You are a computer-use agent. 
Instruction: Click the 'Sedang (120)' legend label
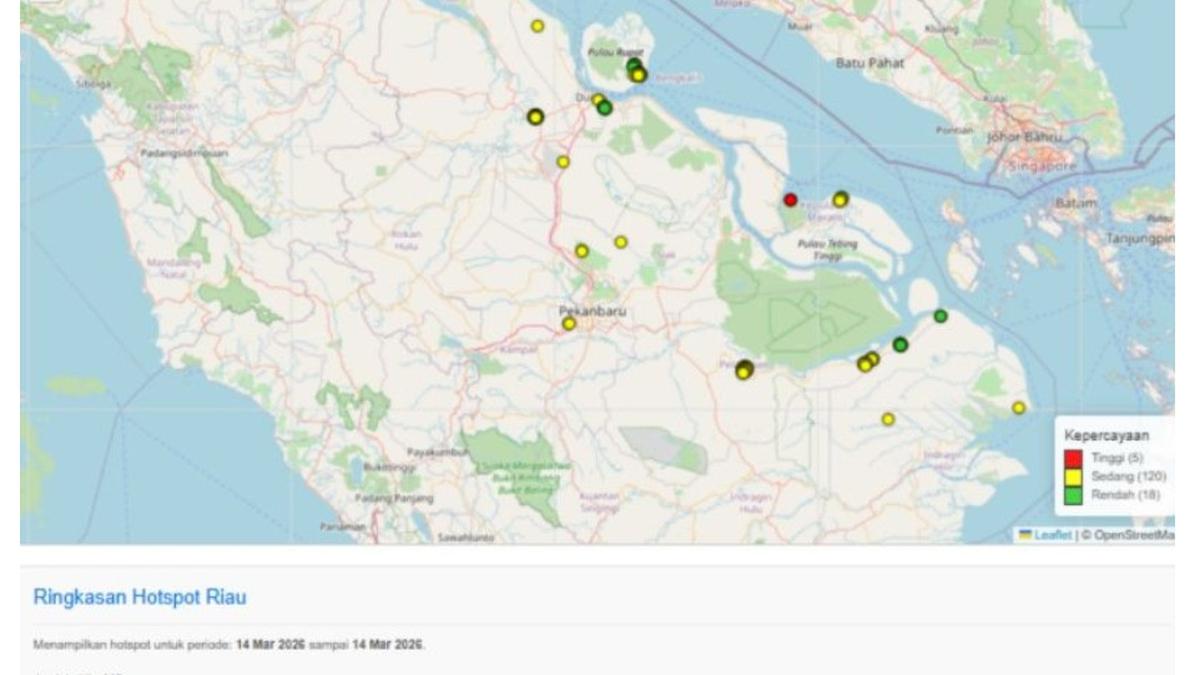click(1128, 477)
